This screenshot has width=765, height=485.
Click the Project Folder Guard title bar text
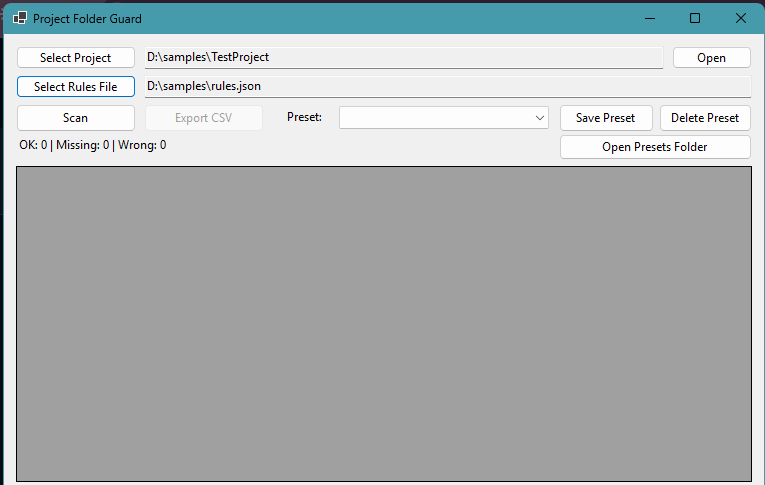click(x=87, y=18)
